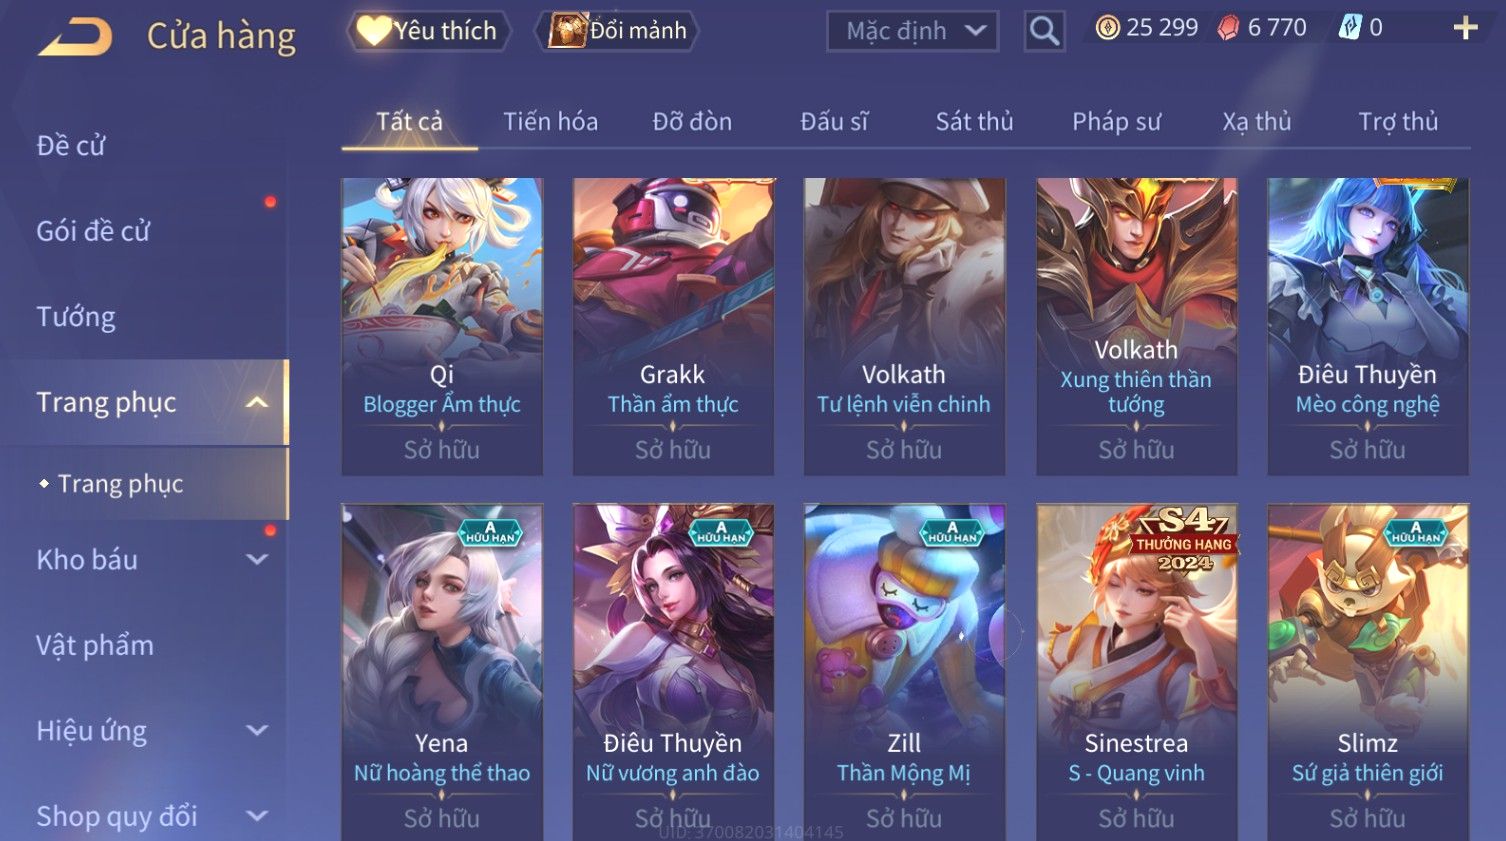Switch to the Sát thủ tab
The image size is (1506, 841).
(x=974, y=122)
